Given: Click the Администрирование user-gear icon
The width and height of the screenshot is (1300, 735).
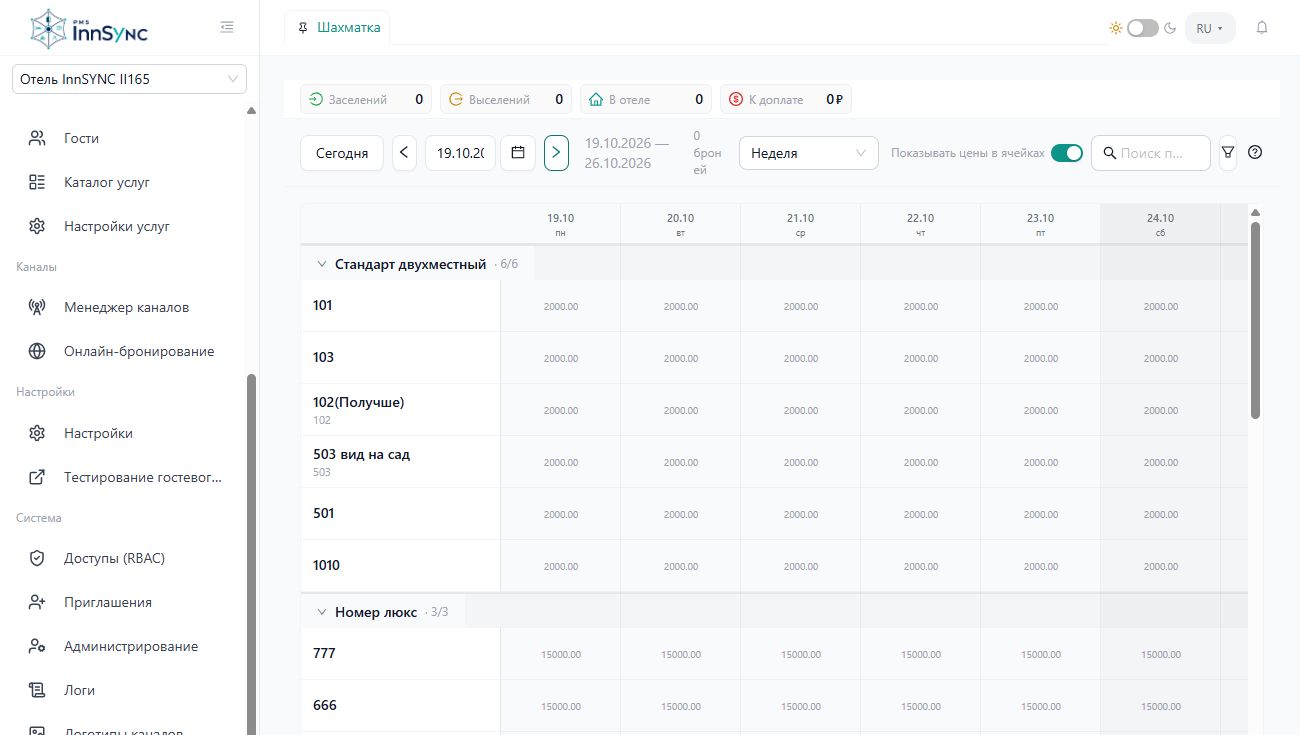Looking at the screenshot, I should (x=37, y=646).
